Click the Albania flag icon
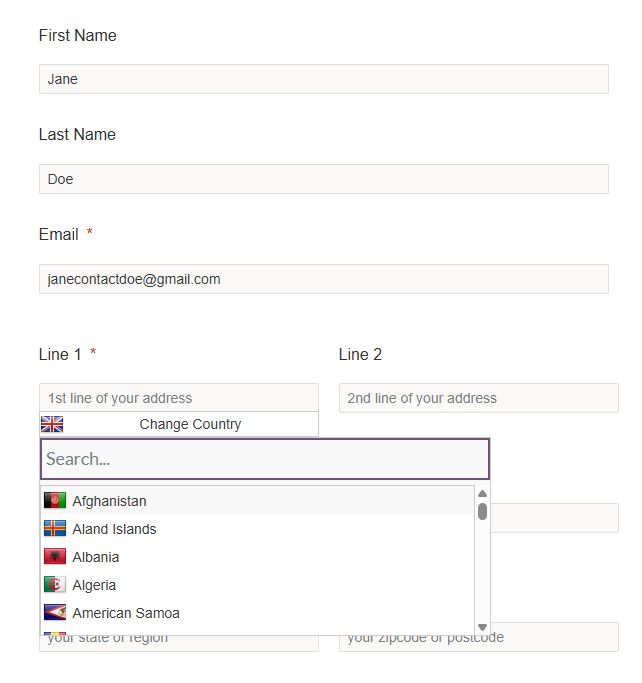This screenshot has height=683, width=642. [55, 557]
